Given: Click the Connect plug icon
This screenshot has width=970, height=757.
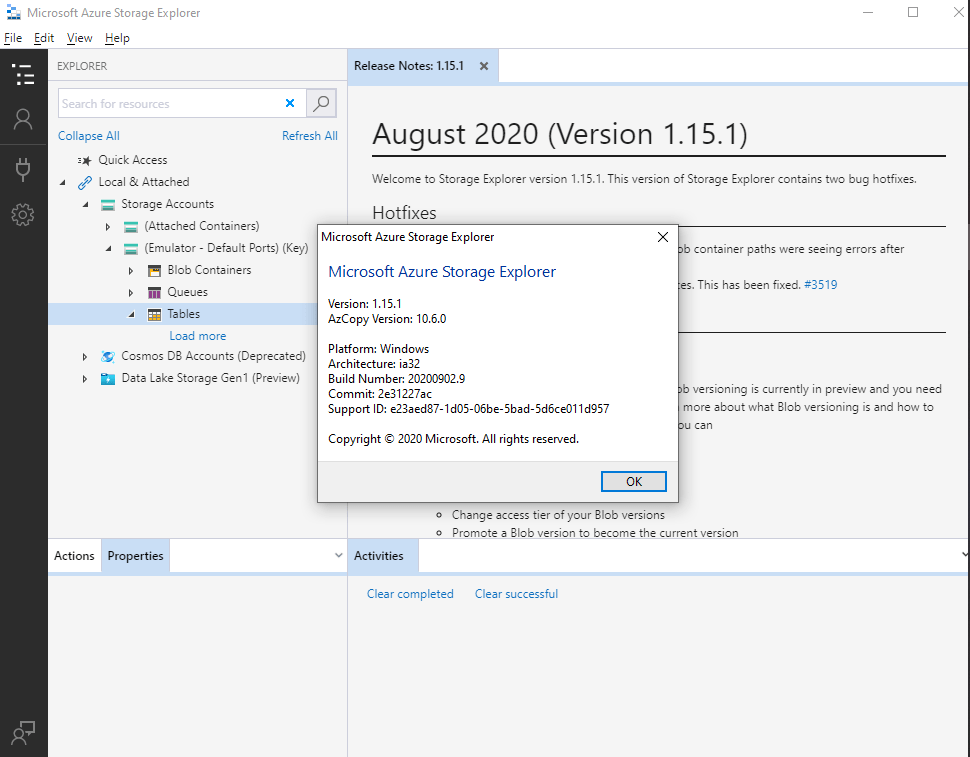Looking at the screenshot, I should (x=23, y=169).
